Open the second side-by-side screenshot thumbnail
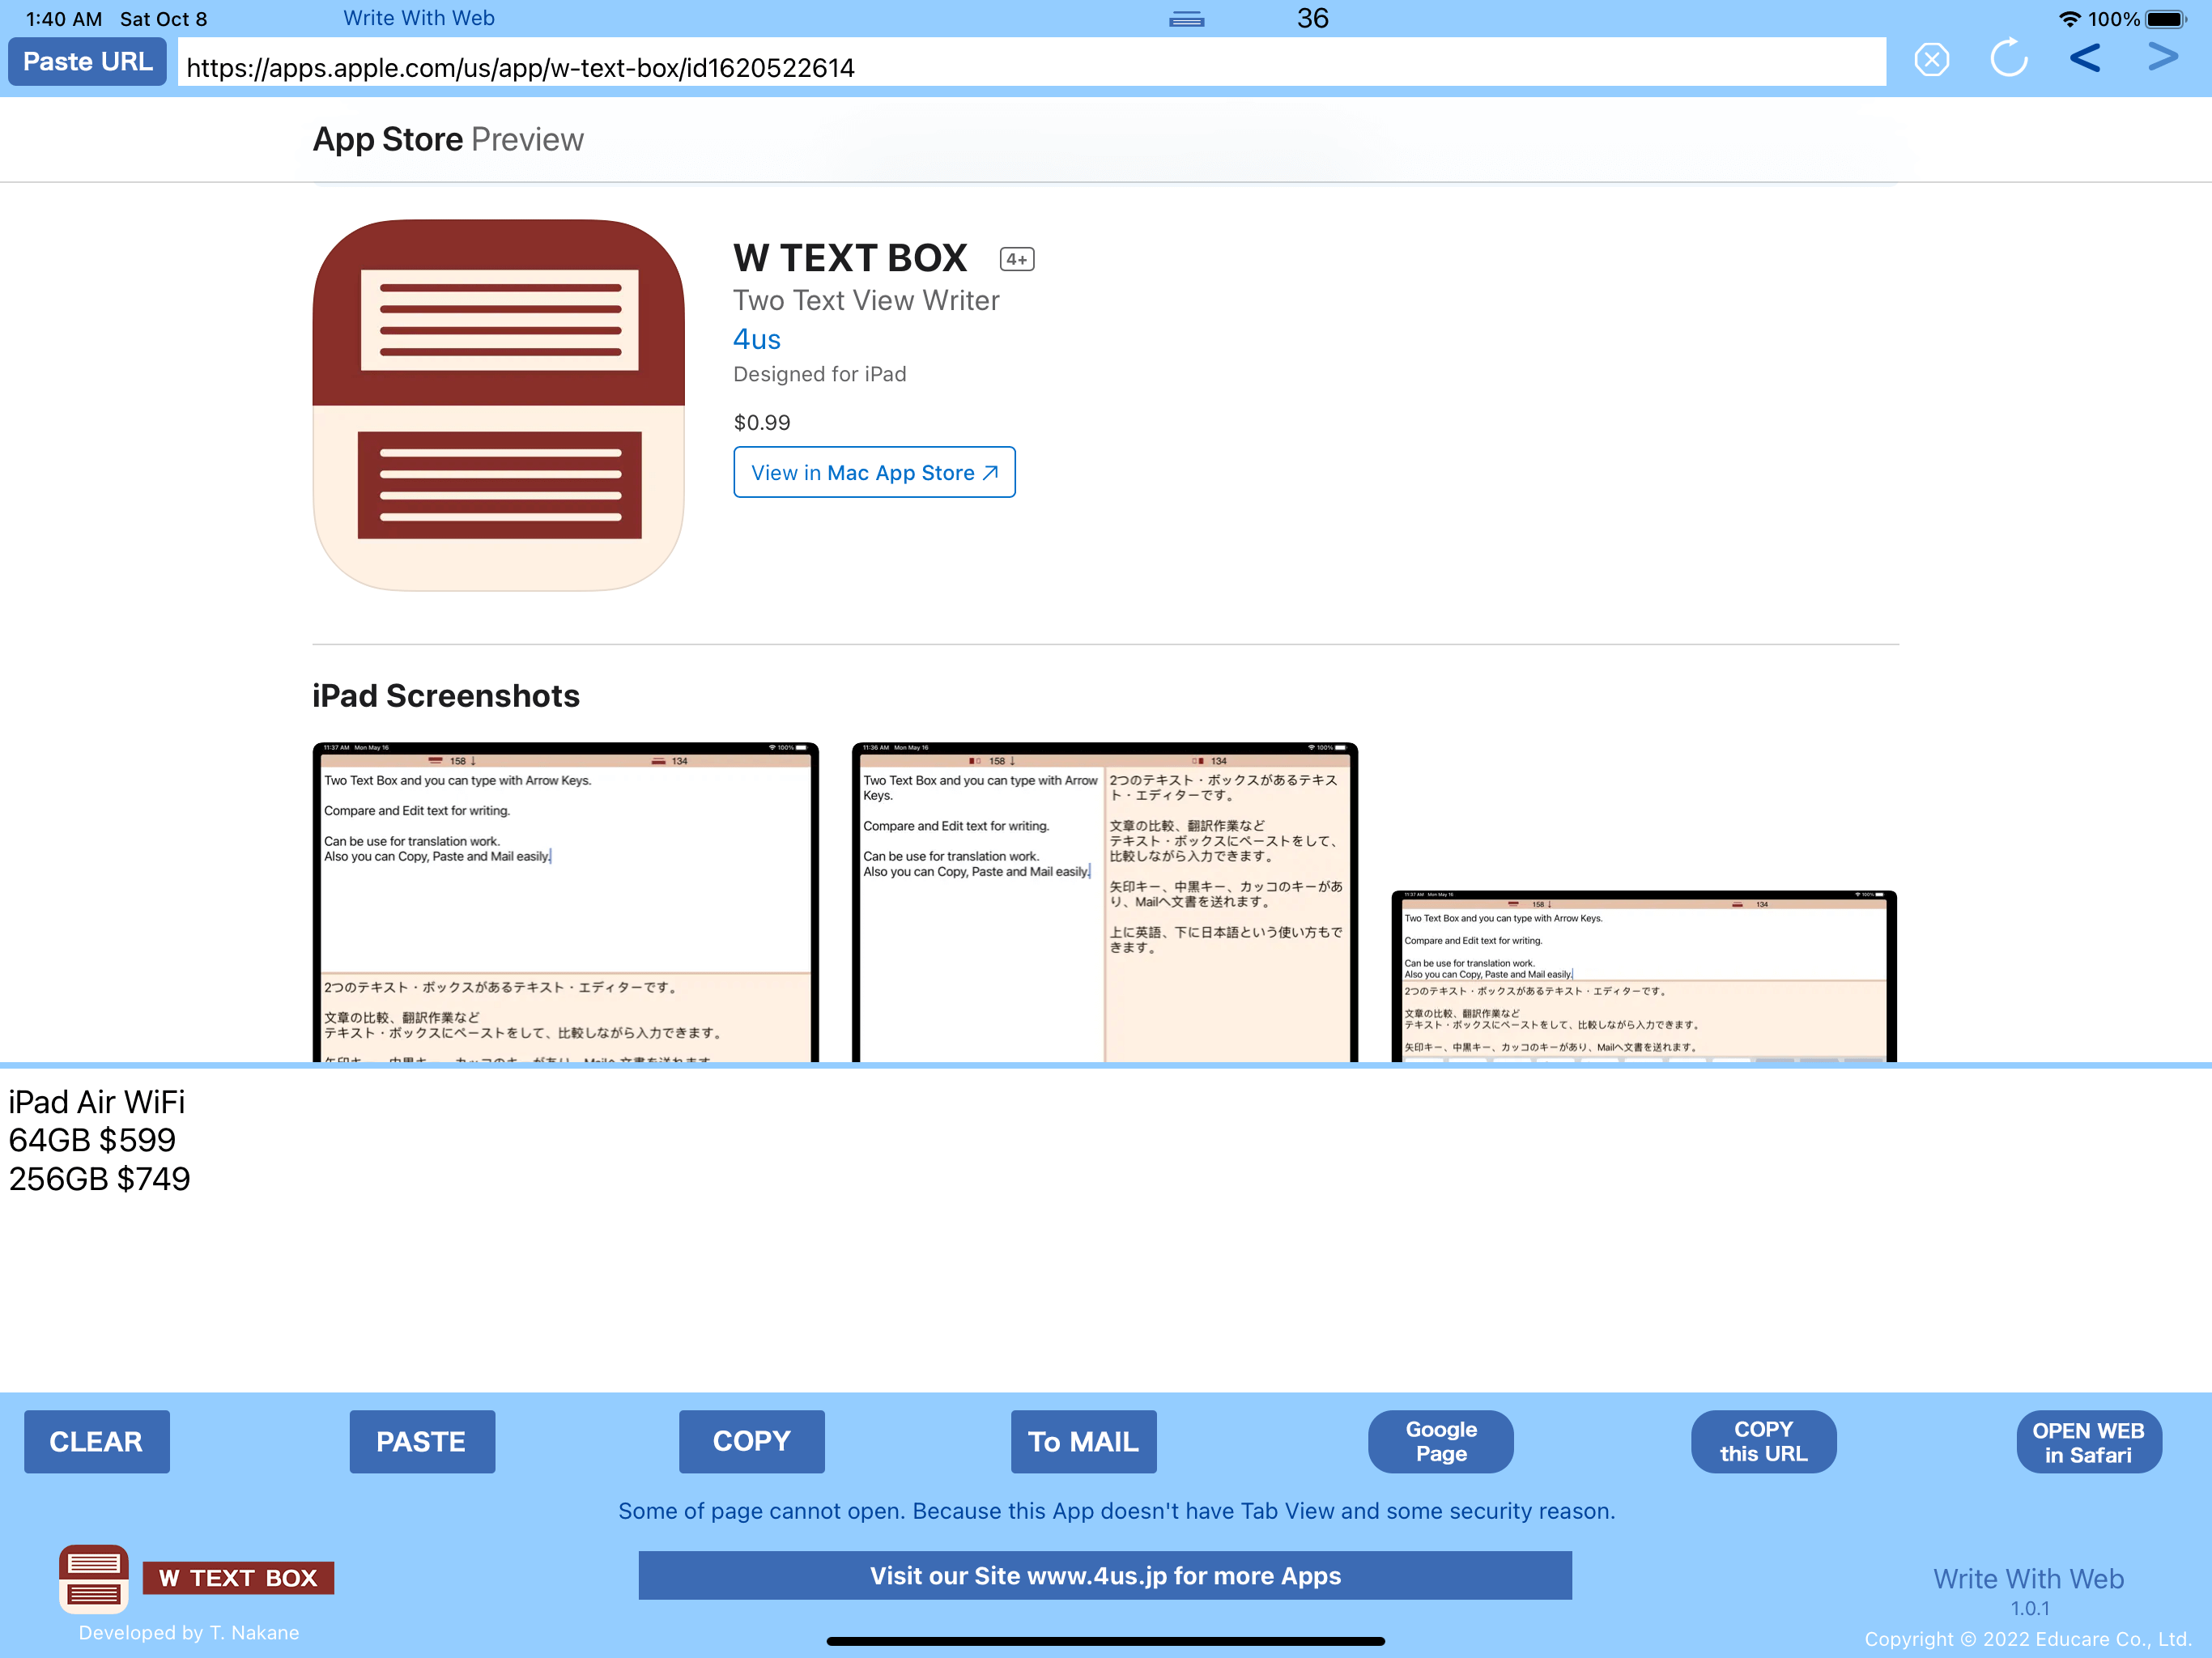 (x=1105, y=902)
